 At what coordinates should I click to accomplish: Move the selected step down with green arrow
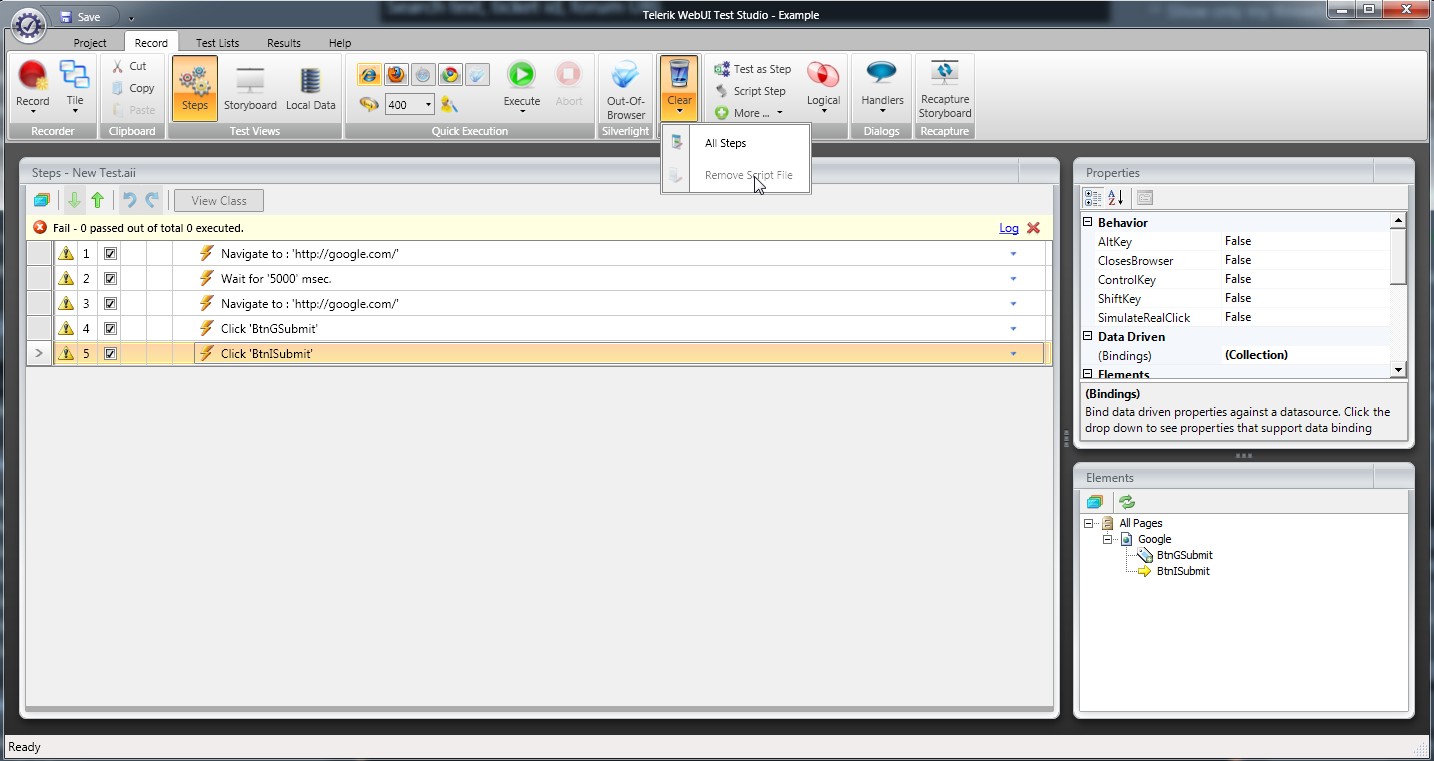click(74, 200)
